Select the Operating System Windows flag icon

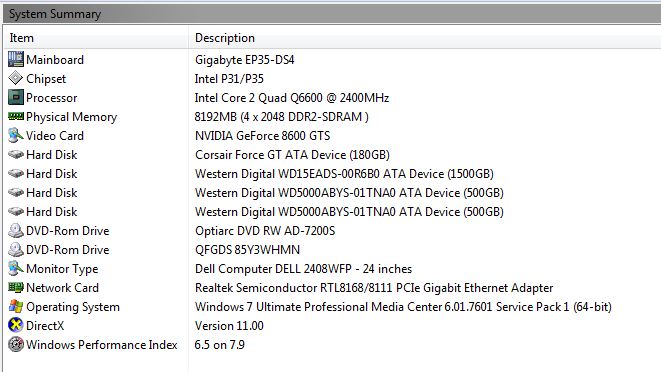pyautogui.click(x=16, y=306)
